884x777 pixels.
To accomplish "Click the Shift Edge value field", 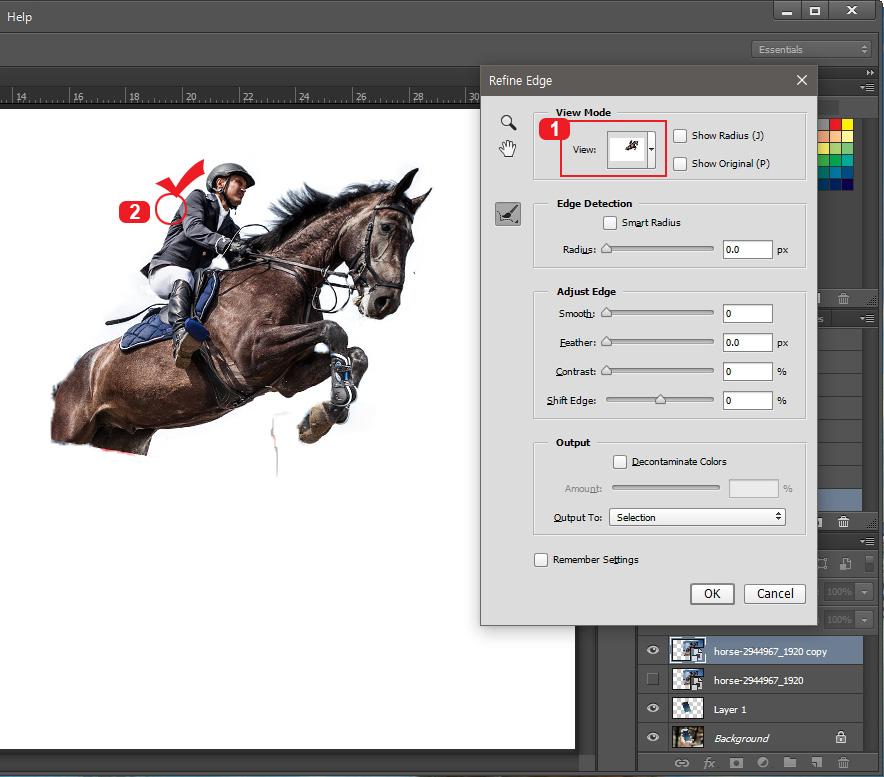I will click(x=748, y=400).
